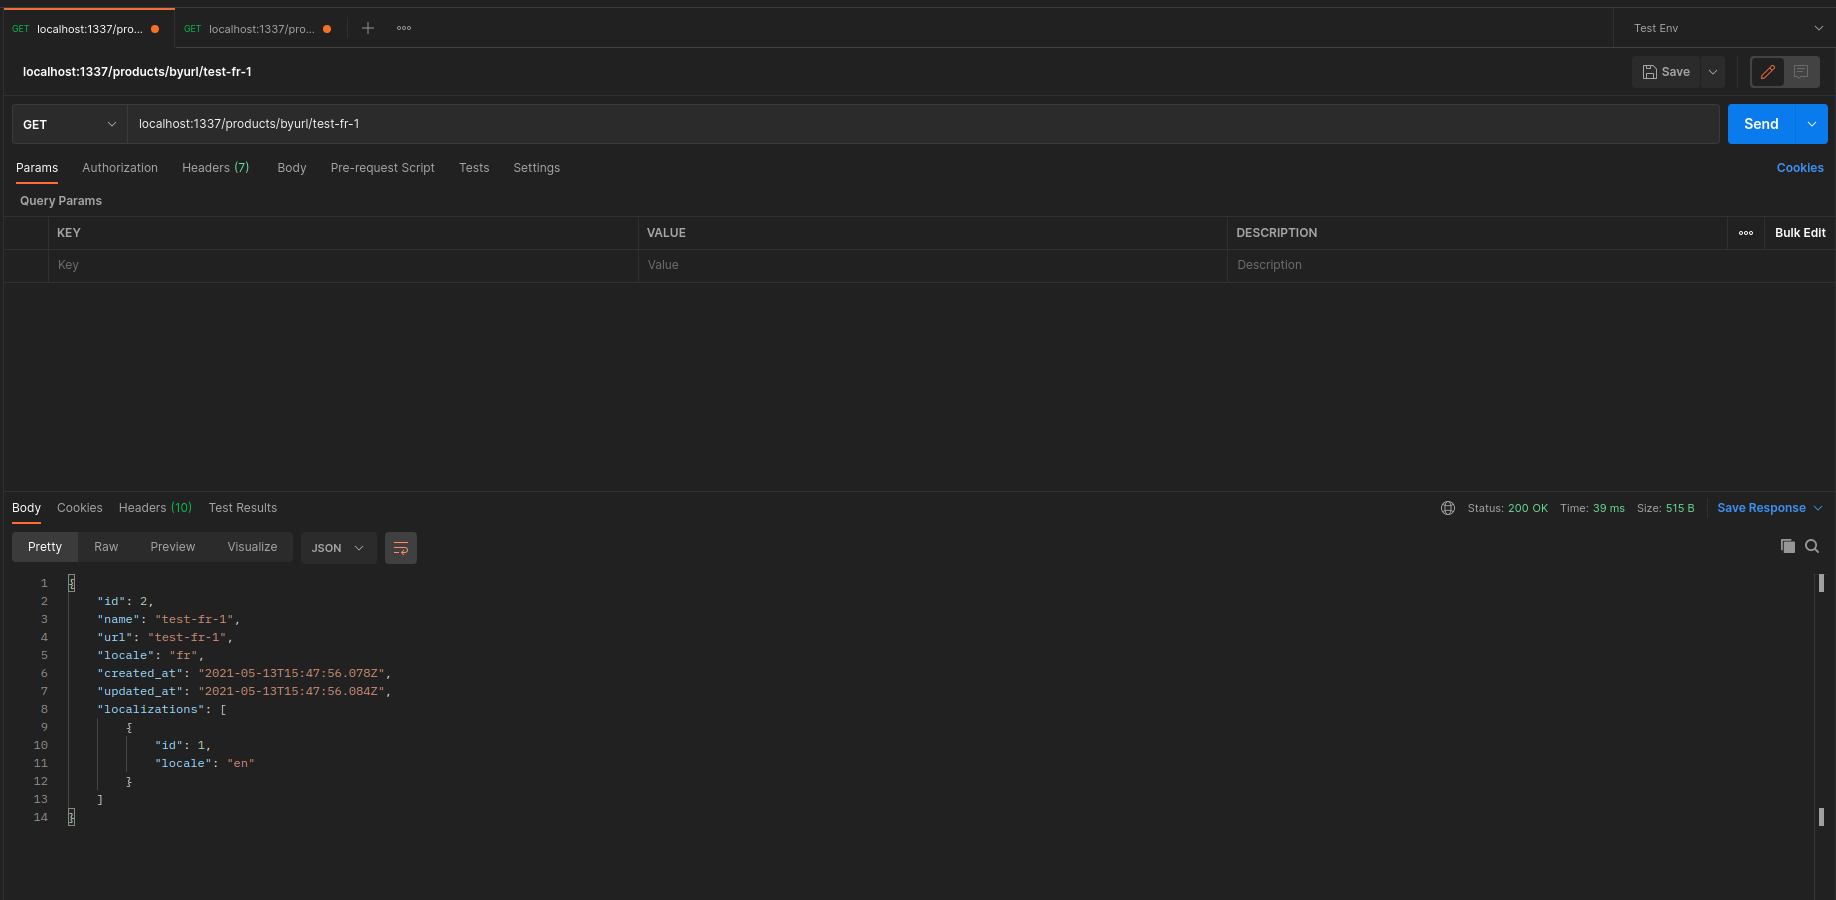
Task: Open the GET method selector dropdown
Action: (x=67, y=124)
